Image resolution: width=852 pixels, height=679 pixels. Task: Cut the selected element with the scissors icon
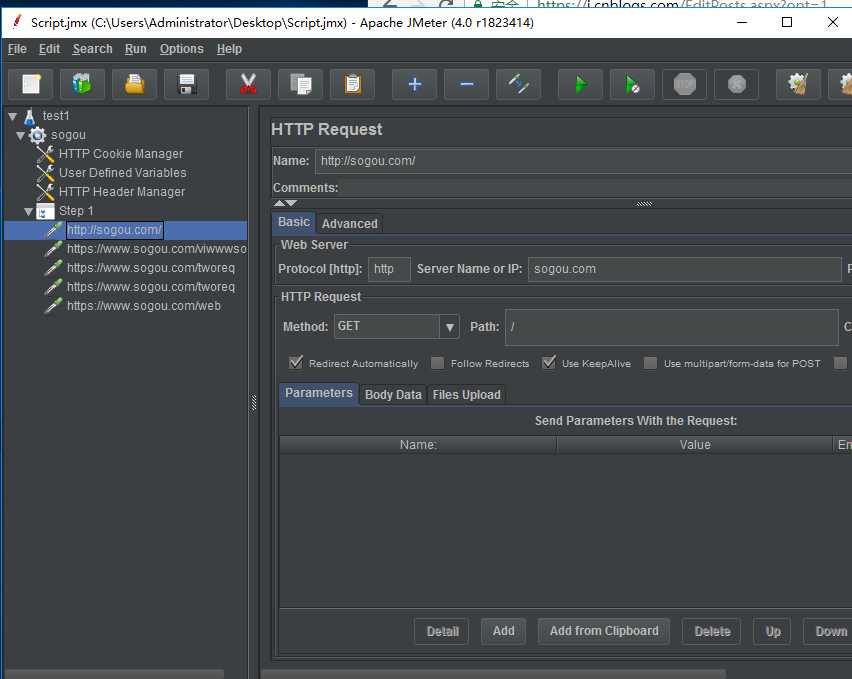[248, 84]
